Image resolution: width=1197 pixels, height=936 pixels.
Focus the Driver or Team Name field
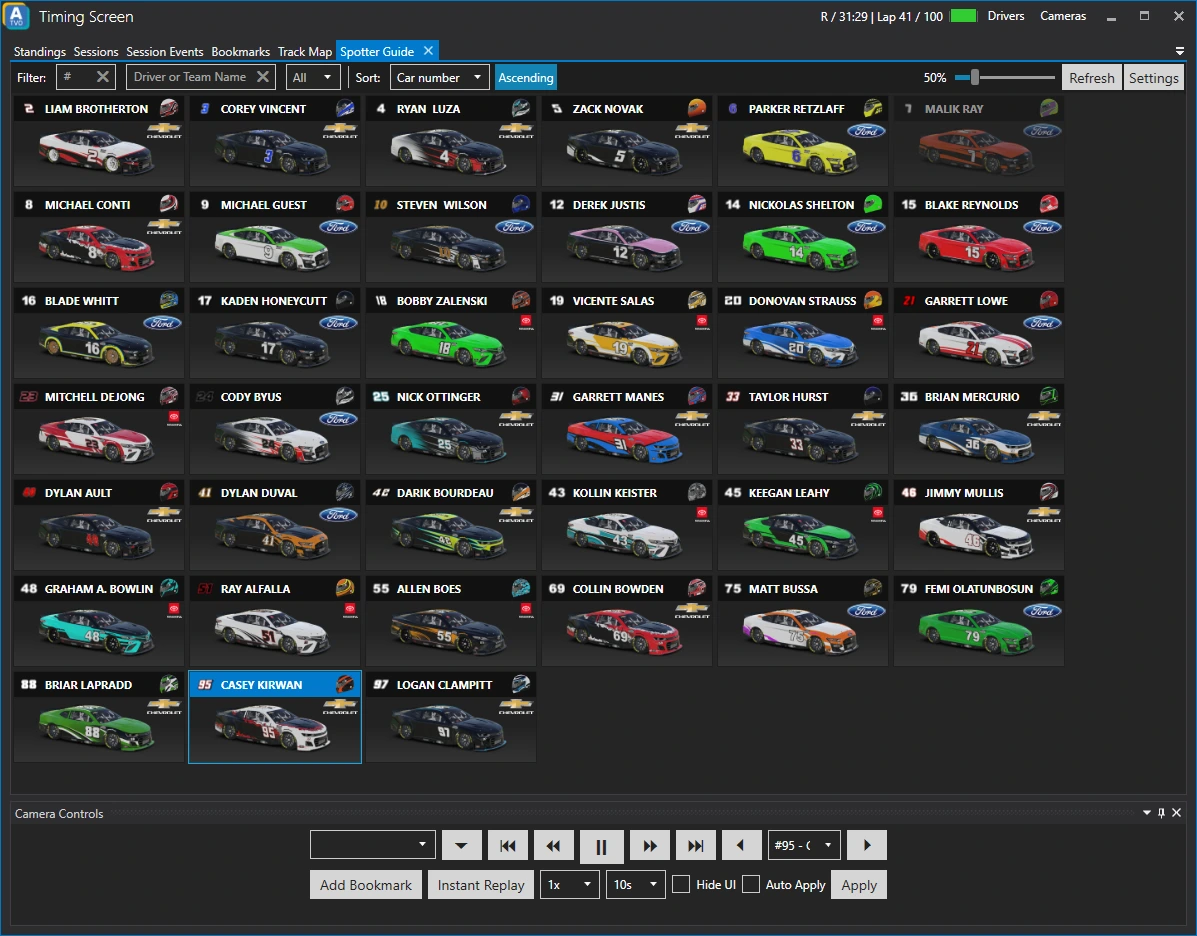(191, 77)
